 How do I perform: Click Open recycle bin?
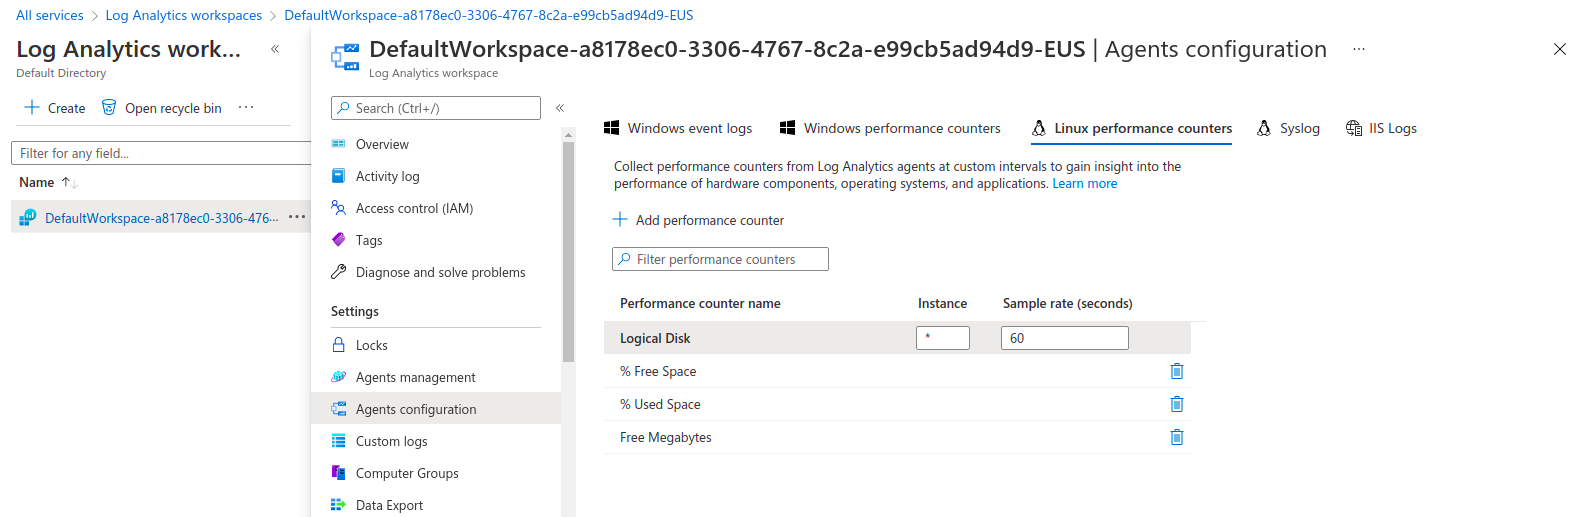[162, 108]
